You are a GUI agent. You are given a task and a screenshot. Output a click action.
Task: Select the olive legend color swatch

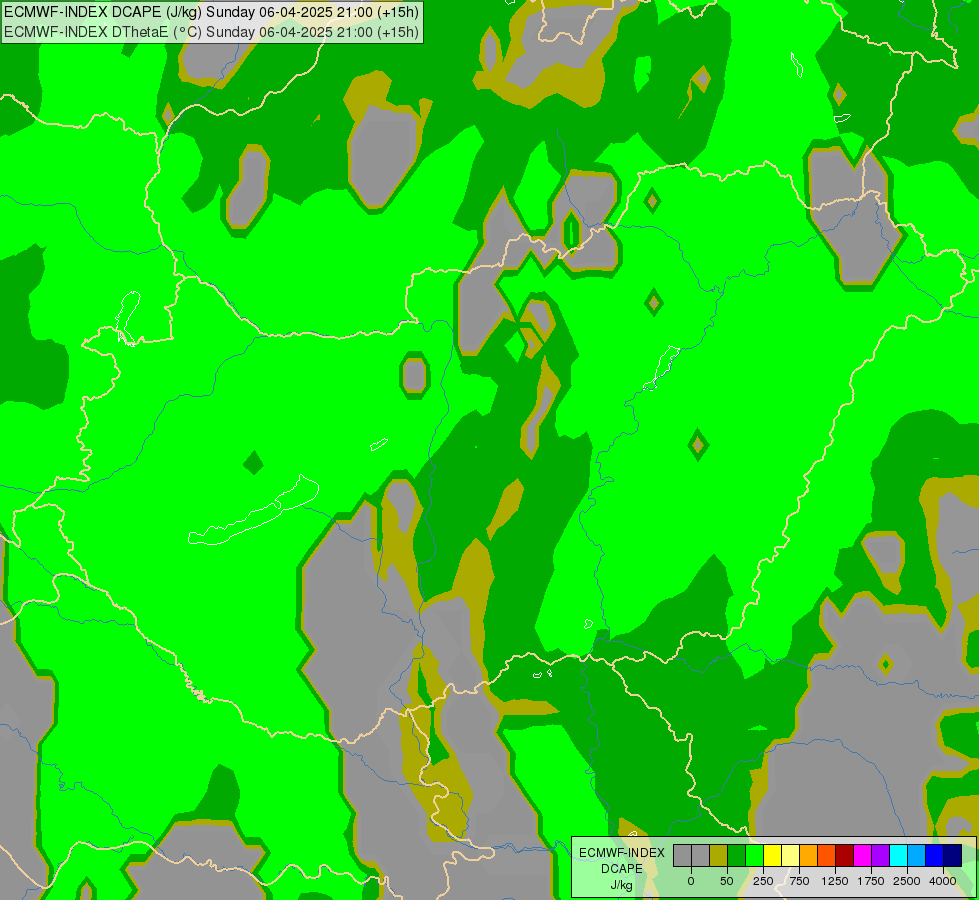(719, 856)
